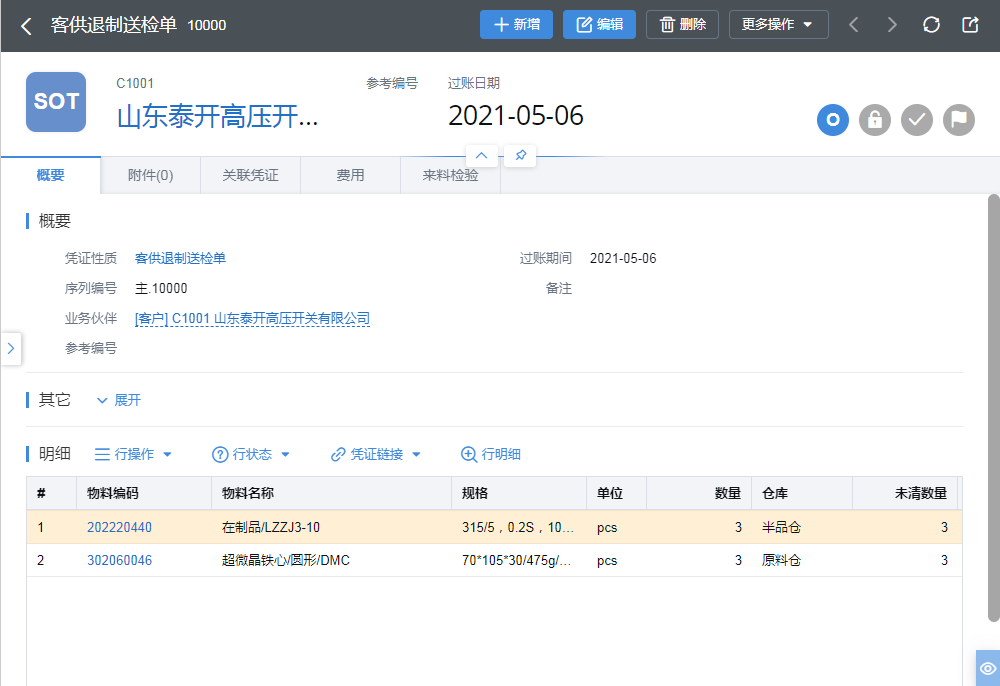Screen dimensions: 1000x686
Task: Click the 单位 column header
Action: tap(617, 493)
